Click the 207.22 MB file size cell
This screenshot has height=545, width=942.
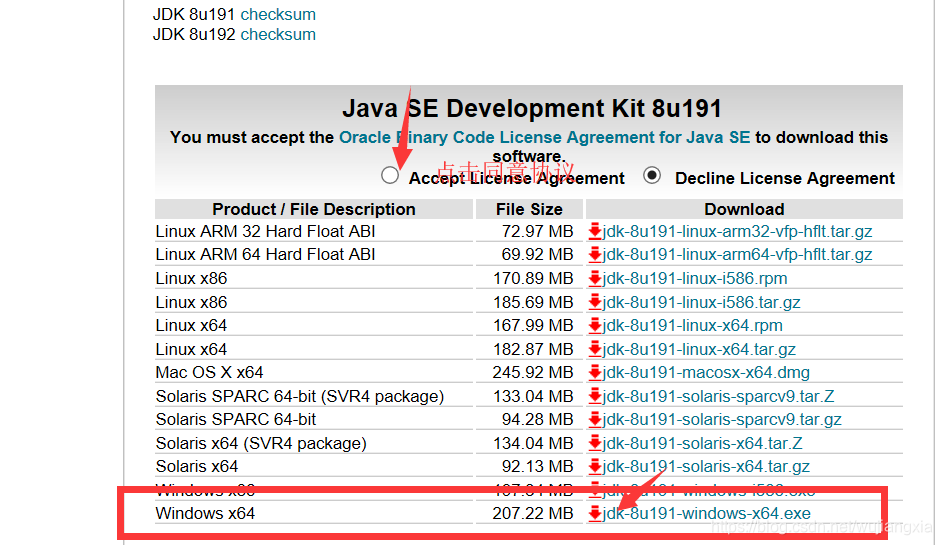(x=533, y=514)
